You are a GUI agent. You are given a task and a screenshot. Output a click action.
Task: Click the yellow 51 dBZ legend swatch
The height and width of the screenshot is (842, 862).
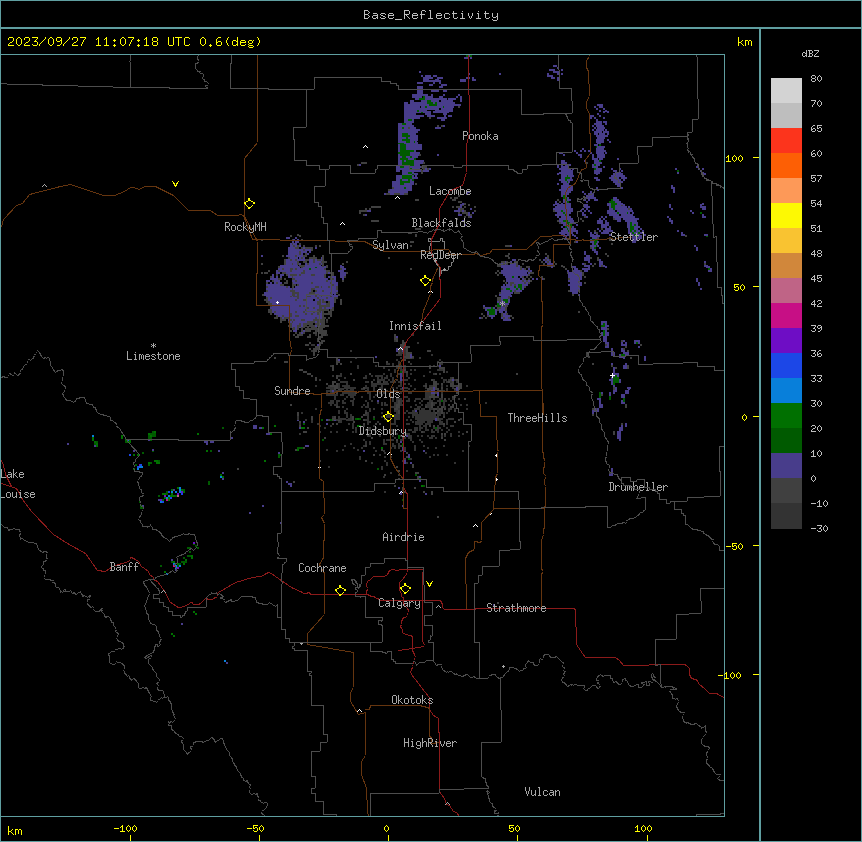[x=786, y=215]
